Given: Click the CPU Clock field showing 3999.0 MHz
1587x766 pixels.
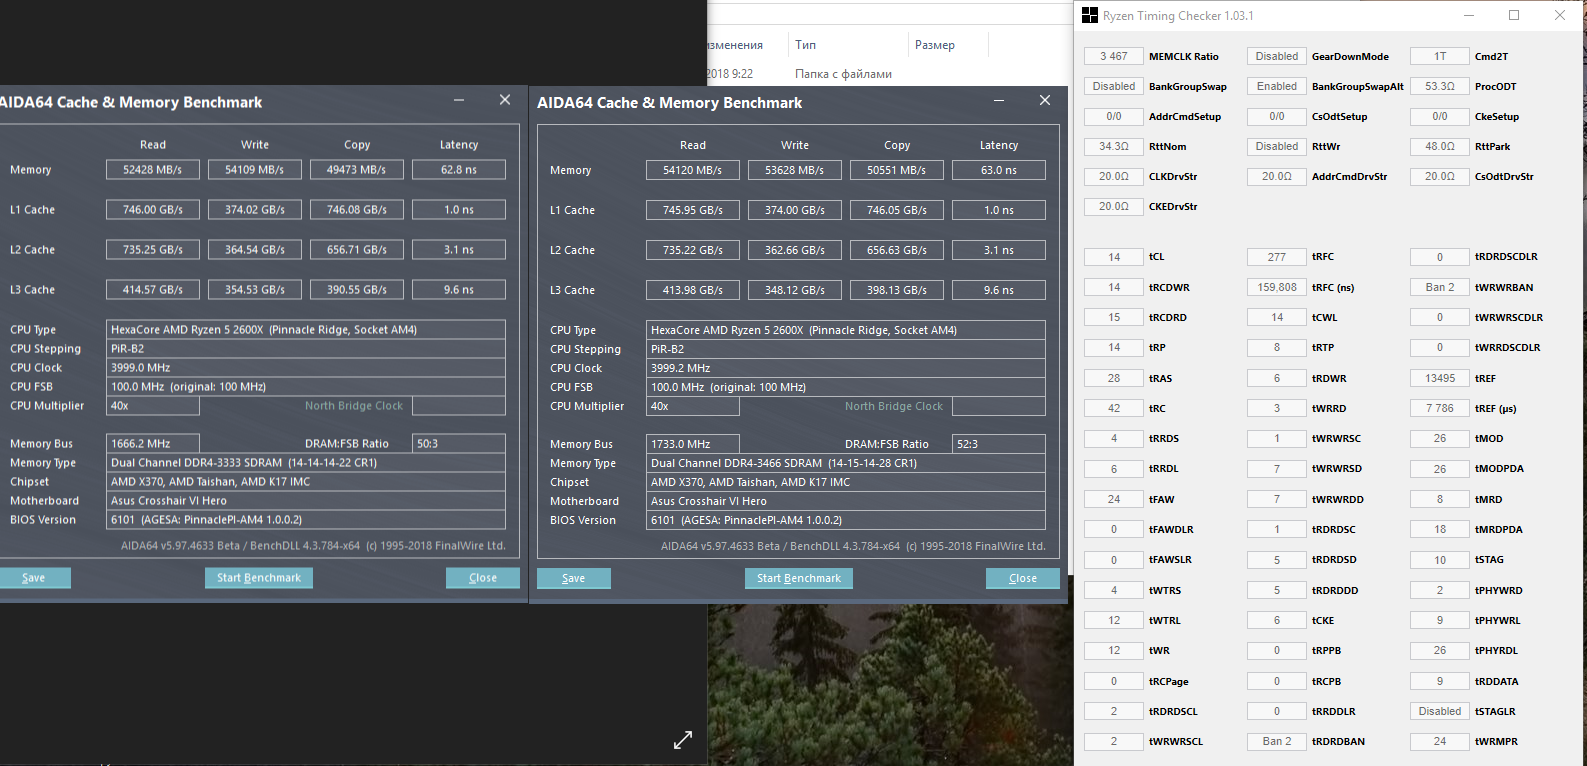Looking at the screenshot, I should [306, 368].
